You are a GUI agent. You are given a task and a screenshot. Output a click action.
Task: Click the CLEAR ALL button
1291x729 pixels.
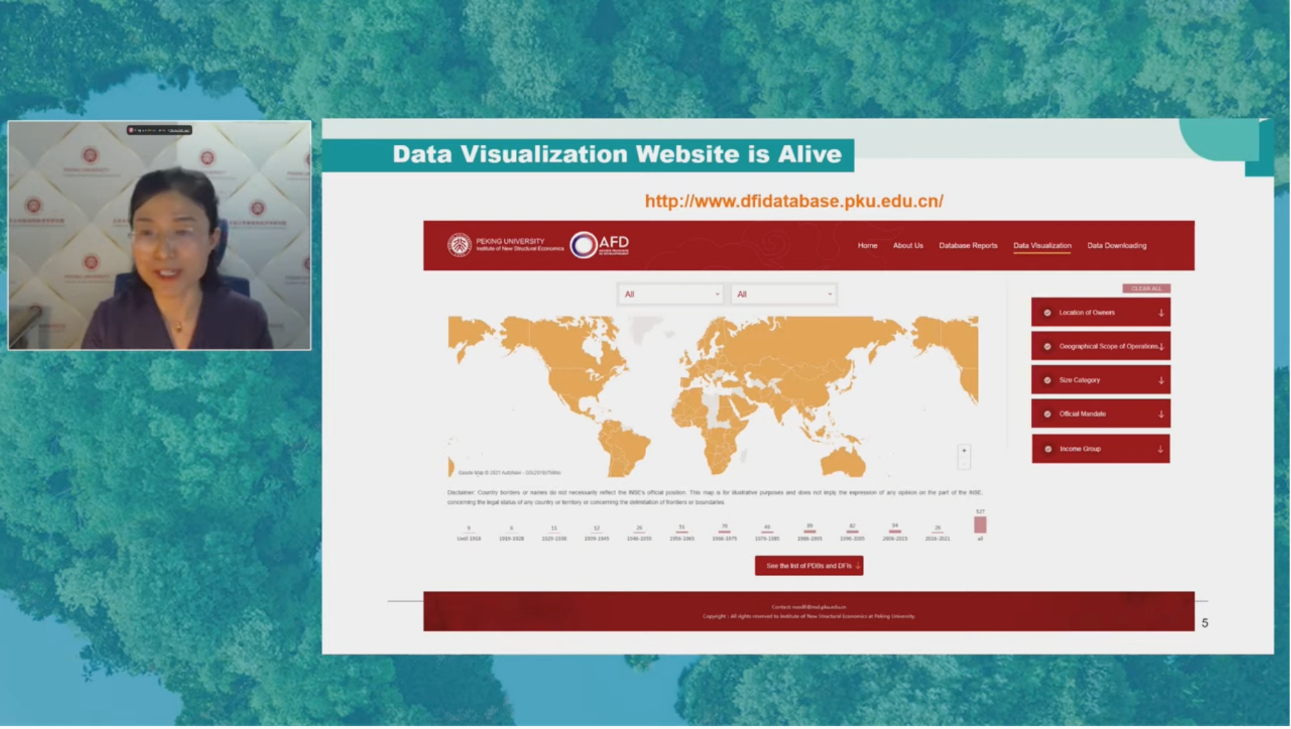(1146, 289)
